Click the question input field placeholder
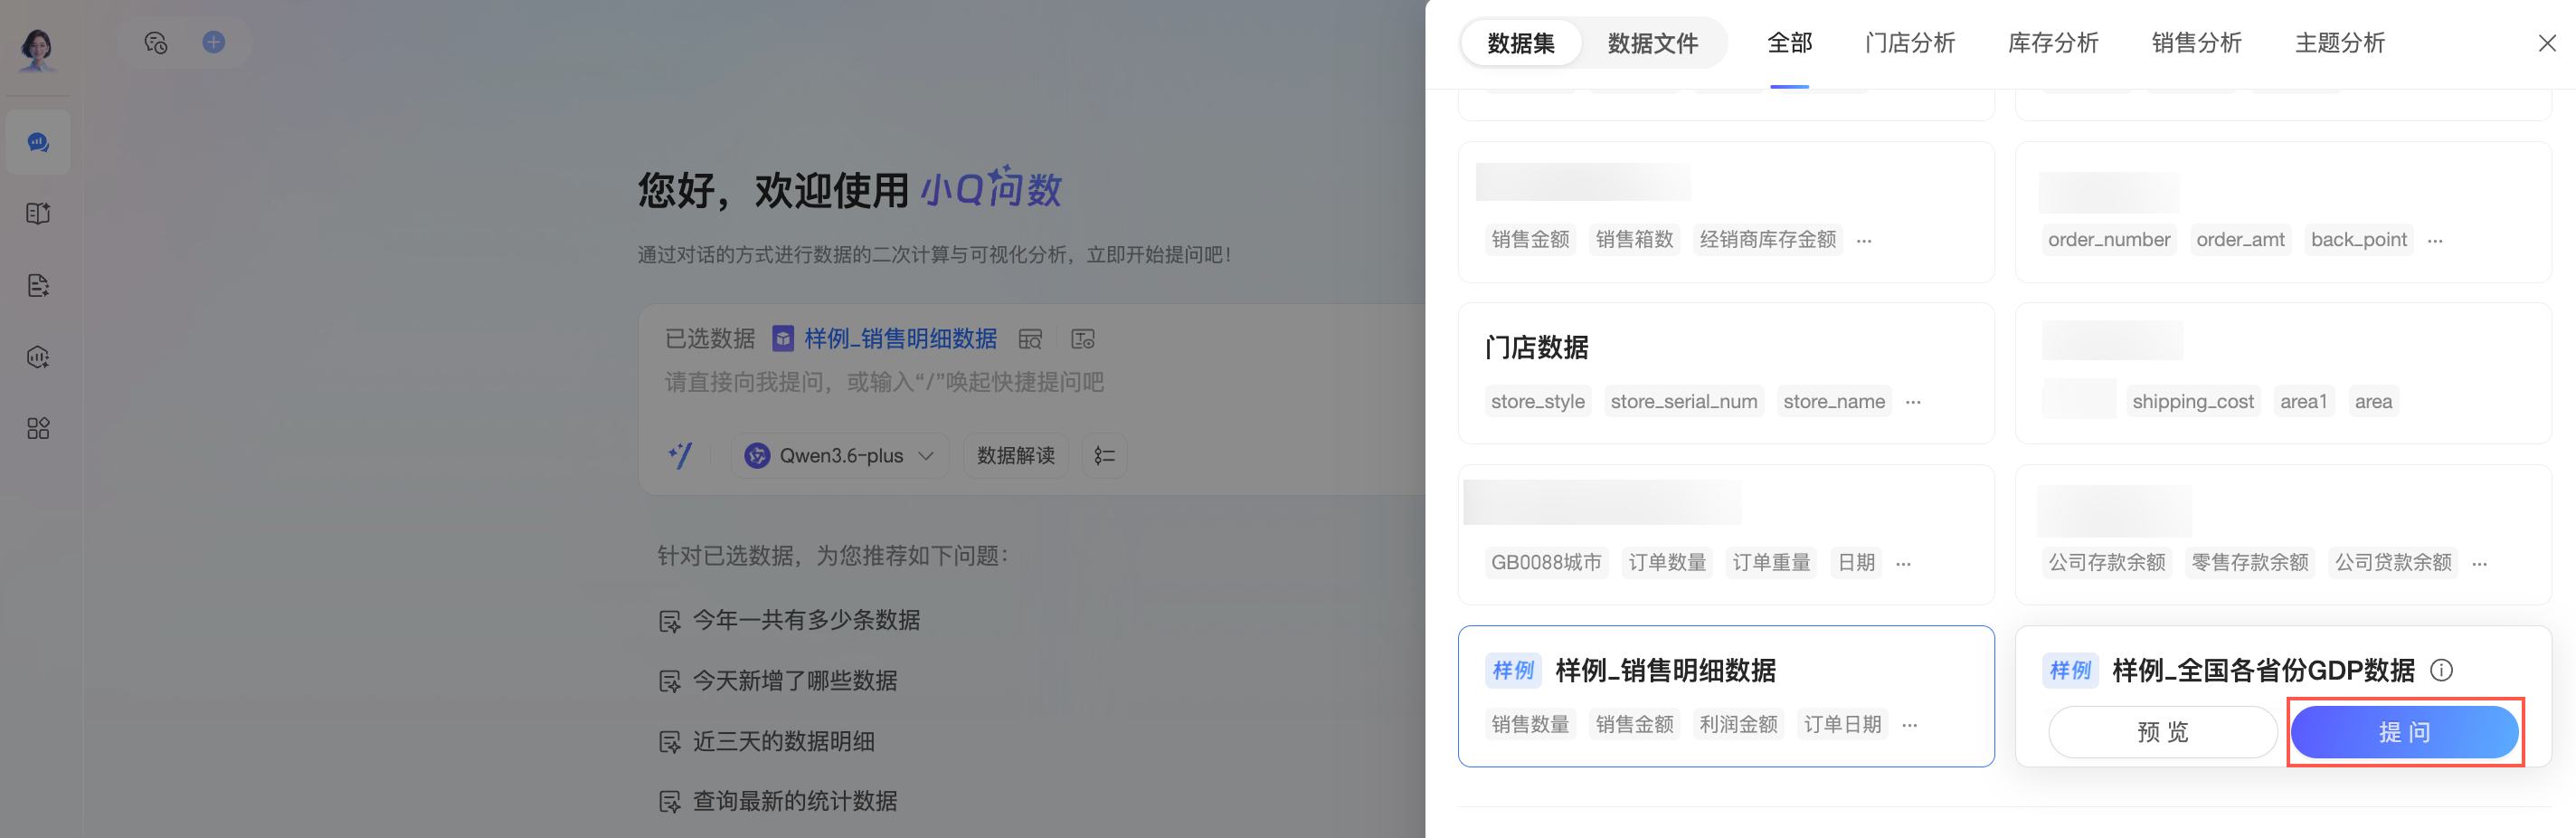 [x=884, y=382]
